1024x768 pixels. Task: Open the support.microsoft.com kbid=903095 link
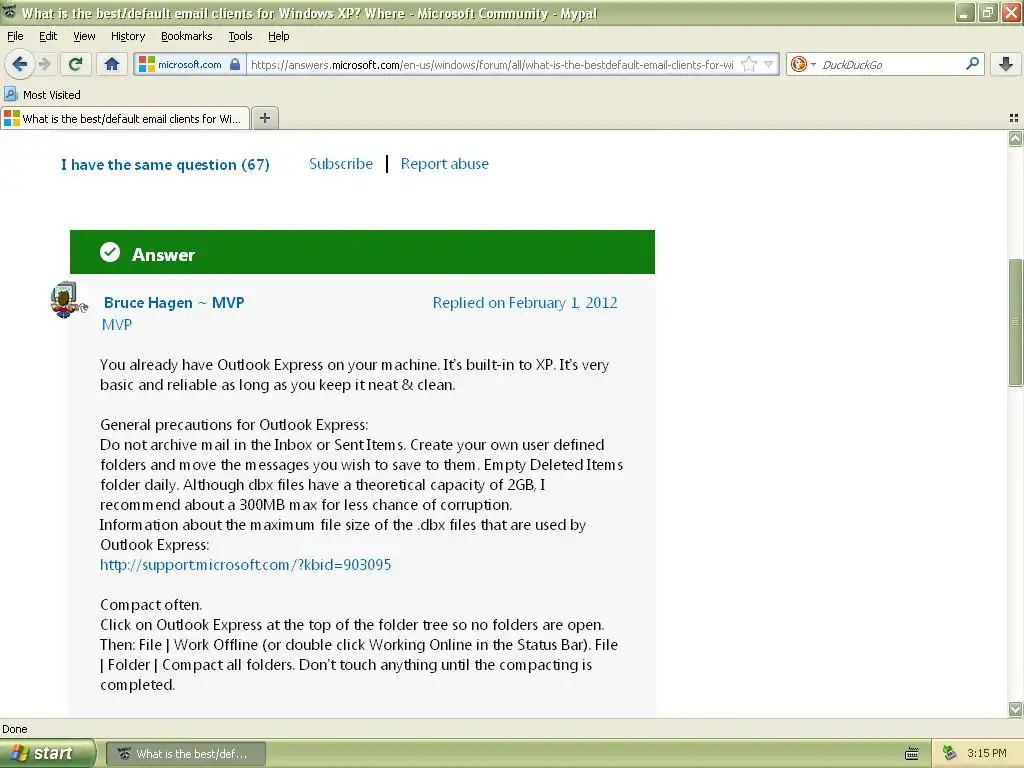[x=246, y=565]
